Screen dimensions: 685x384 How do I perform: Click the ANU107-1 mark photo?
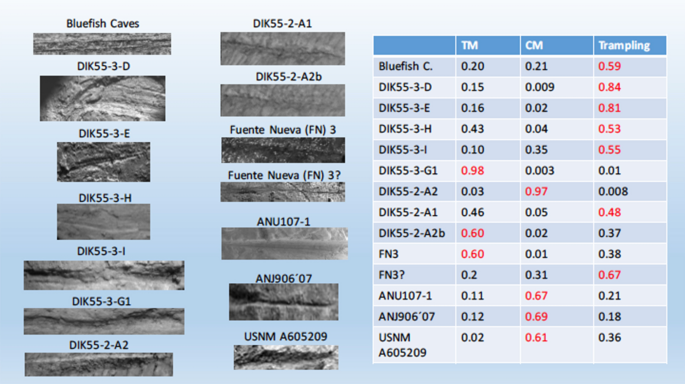pyautogui.click(x=284, y=243)
